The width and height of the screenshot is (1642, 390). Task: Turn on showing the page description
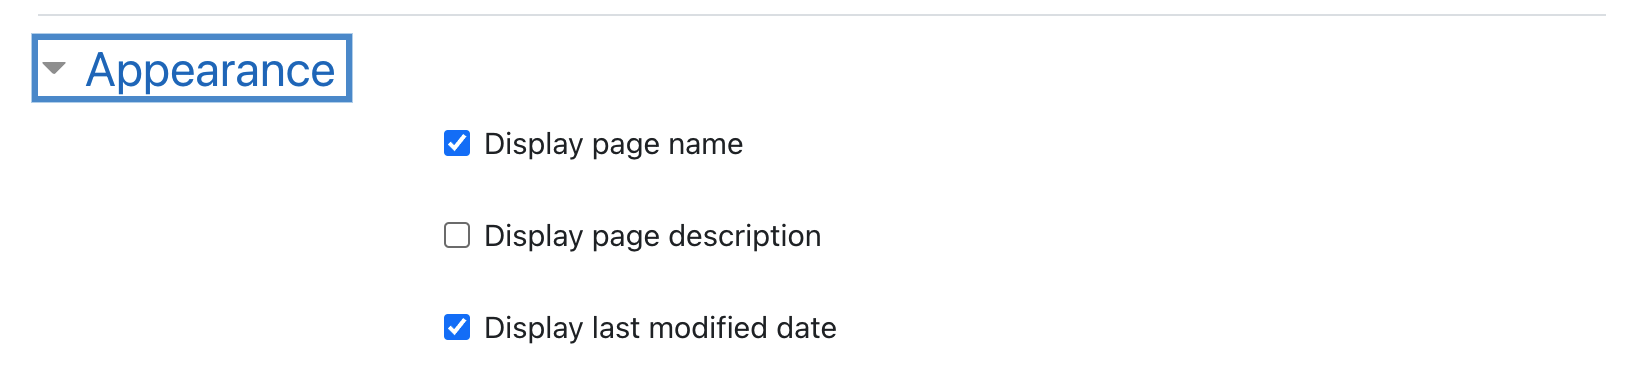point(457,235)
